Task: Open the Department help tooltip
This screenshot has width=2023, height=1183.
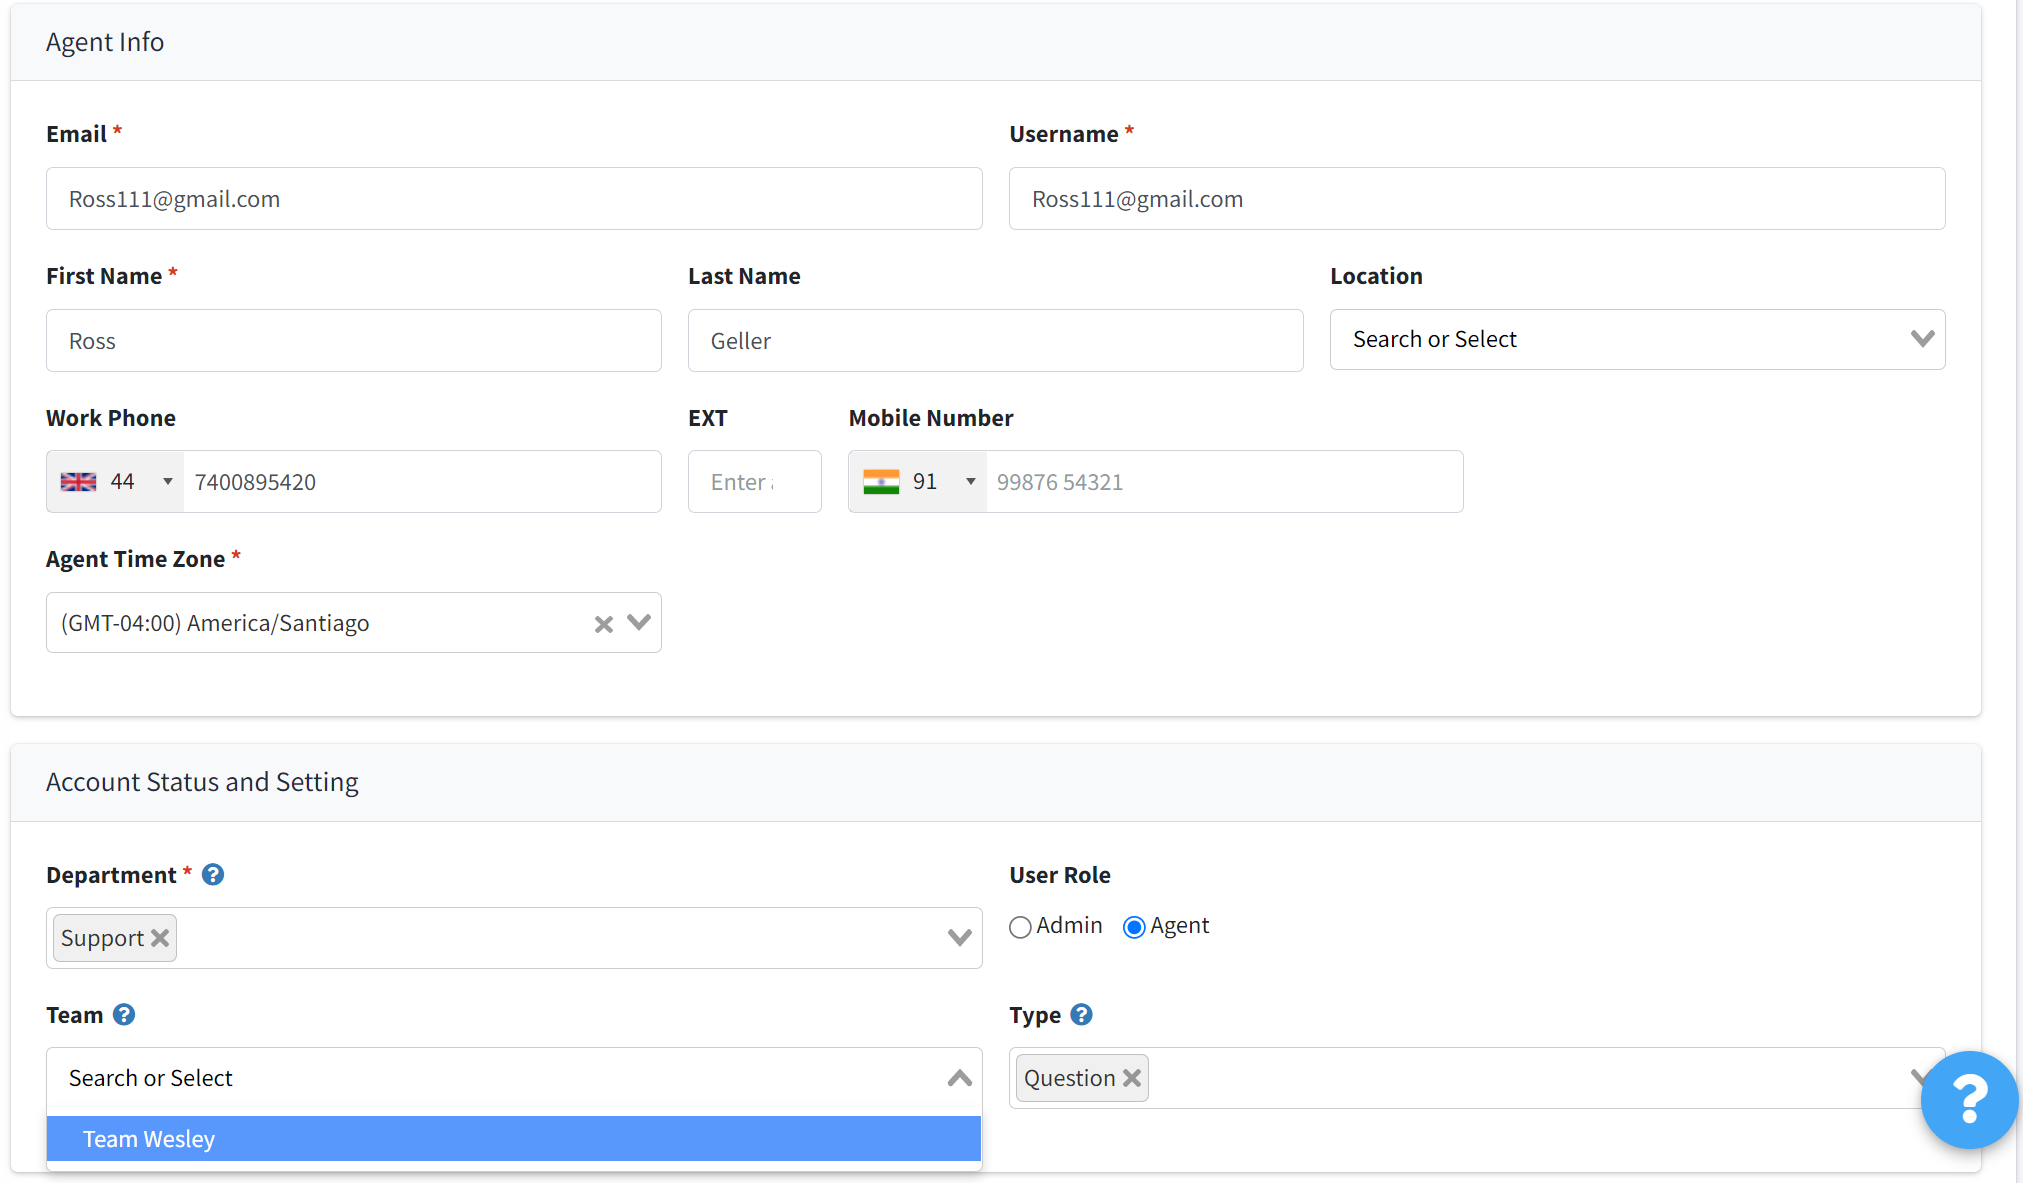Action: (212, 874)
